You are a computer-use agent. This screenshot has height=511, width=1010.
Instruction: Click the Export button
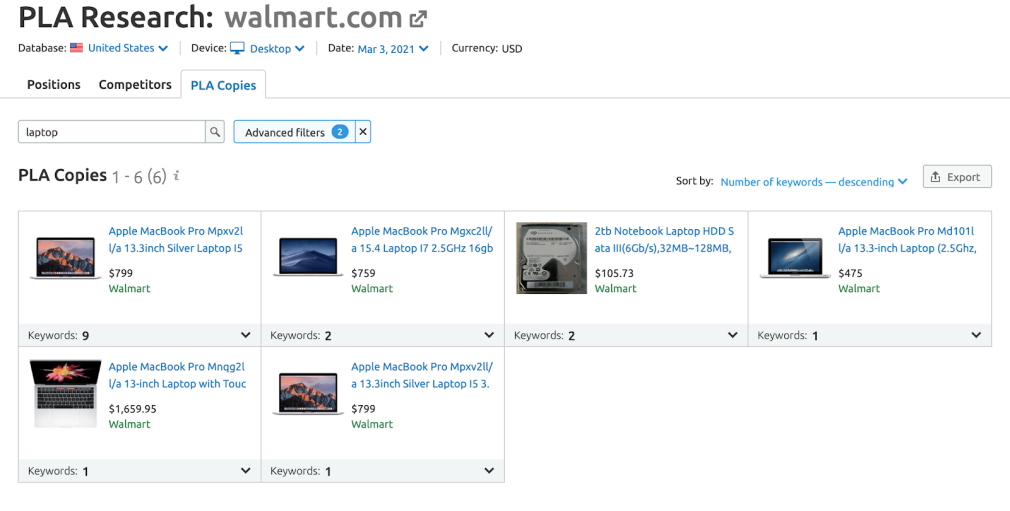tap(956, 177)
